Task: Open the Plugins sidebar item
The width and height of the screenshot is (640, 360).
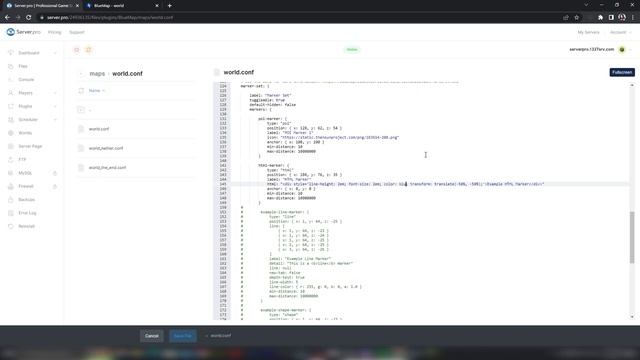Action: coord(25,106)
